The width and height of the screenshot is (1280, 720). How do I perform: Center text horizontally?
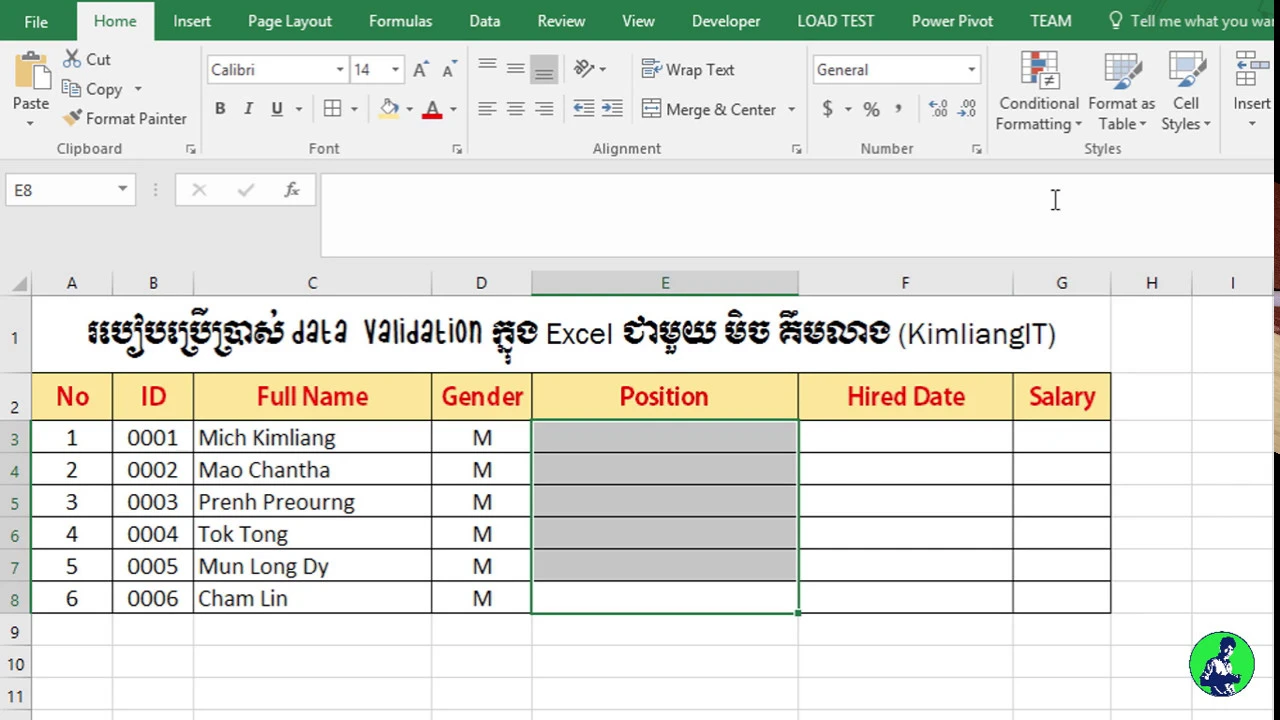pyautogui.click(x=515, y=109)
